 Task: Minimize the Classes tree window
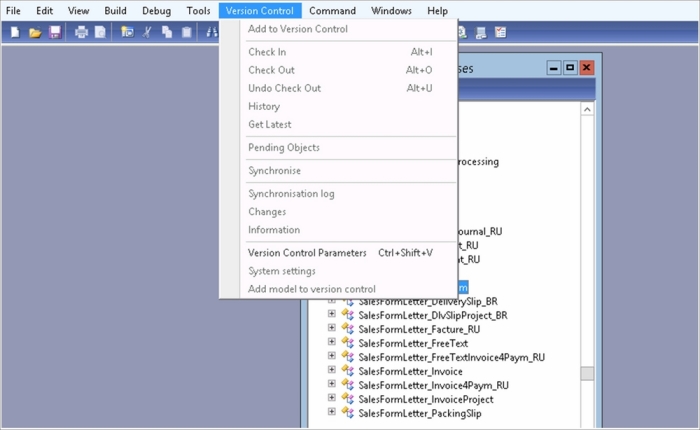(554, 68)
